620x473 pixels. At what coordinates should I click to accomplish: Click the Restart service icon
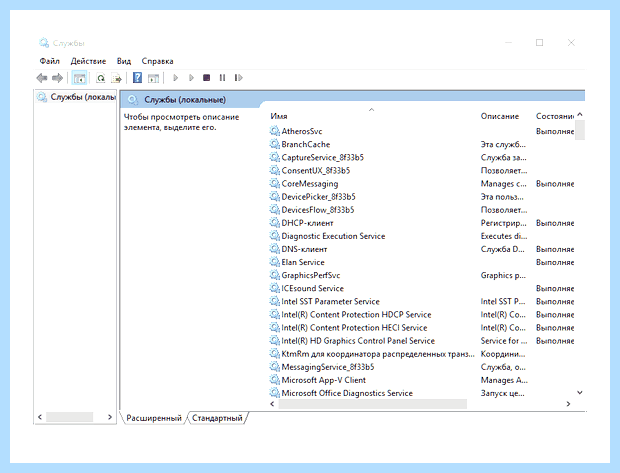point(238,78)
